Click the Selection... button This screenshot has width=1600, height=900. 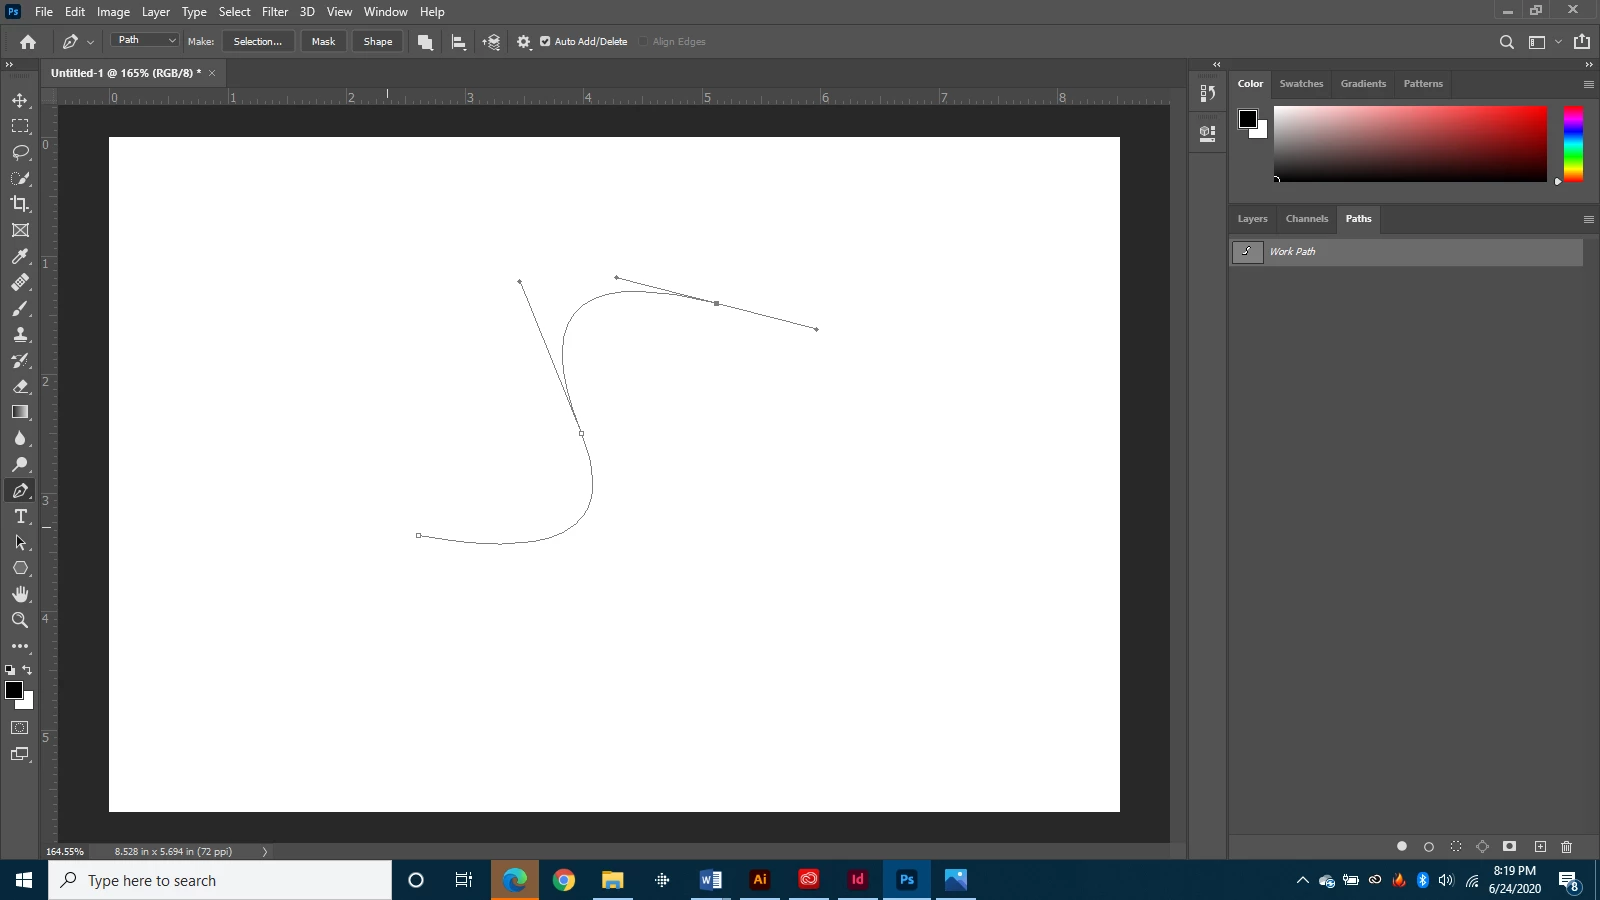coord(258,42)
